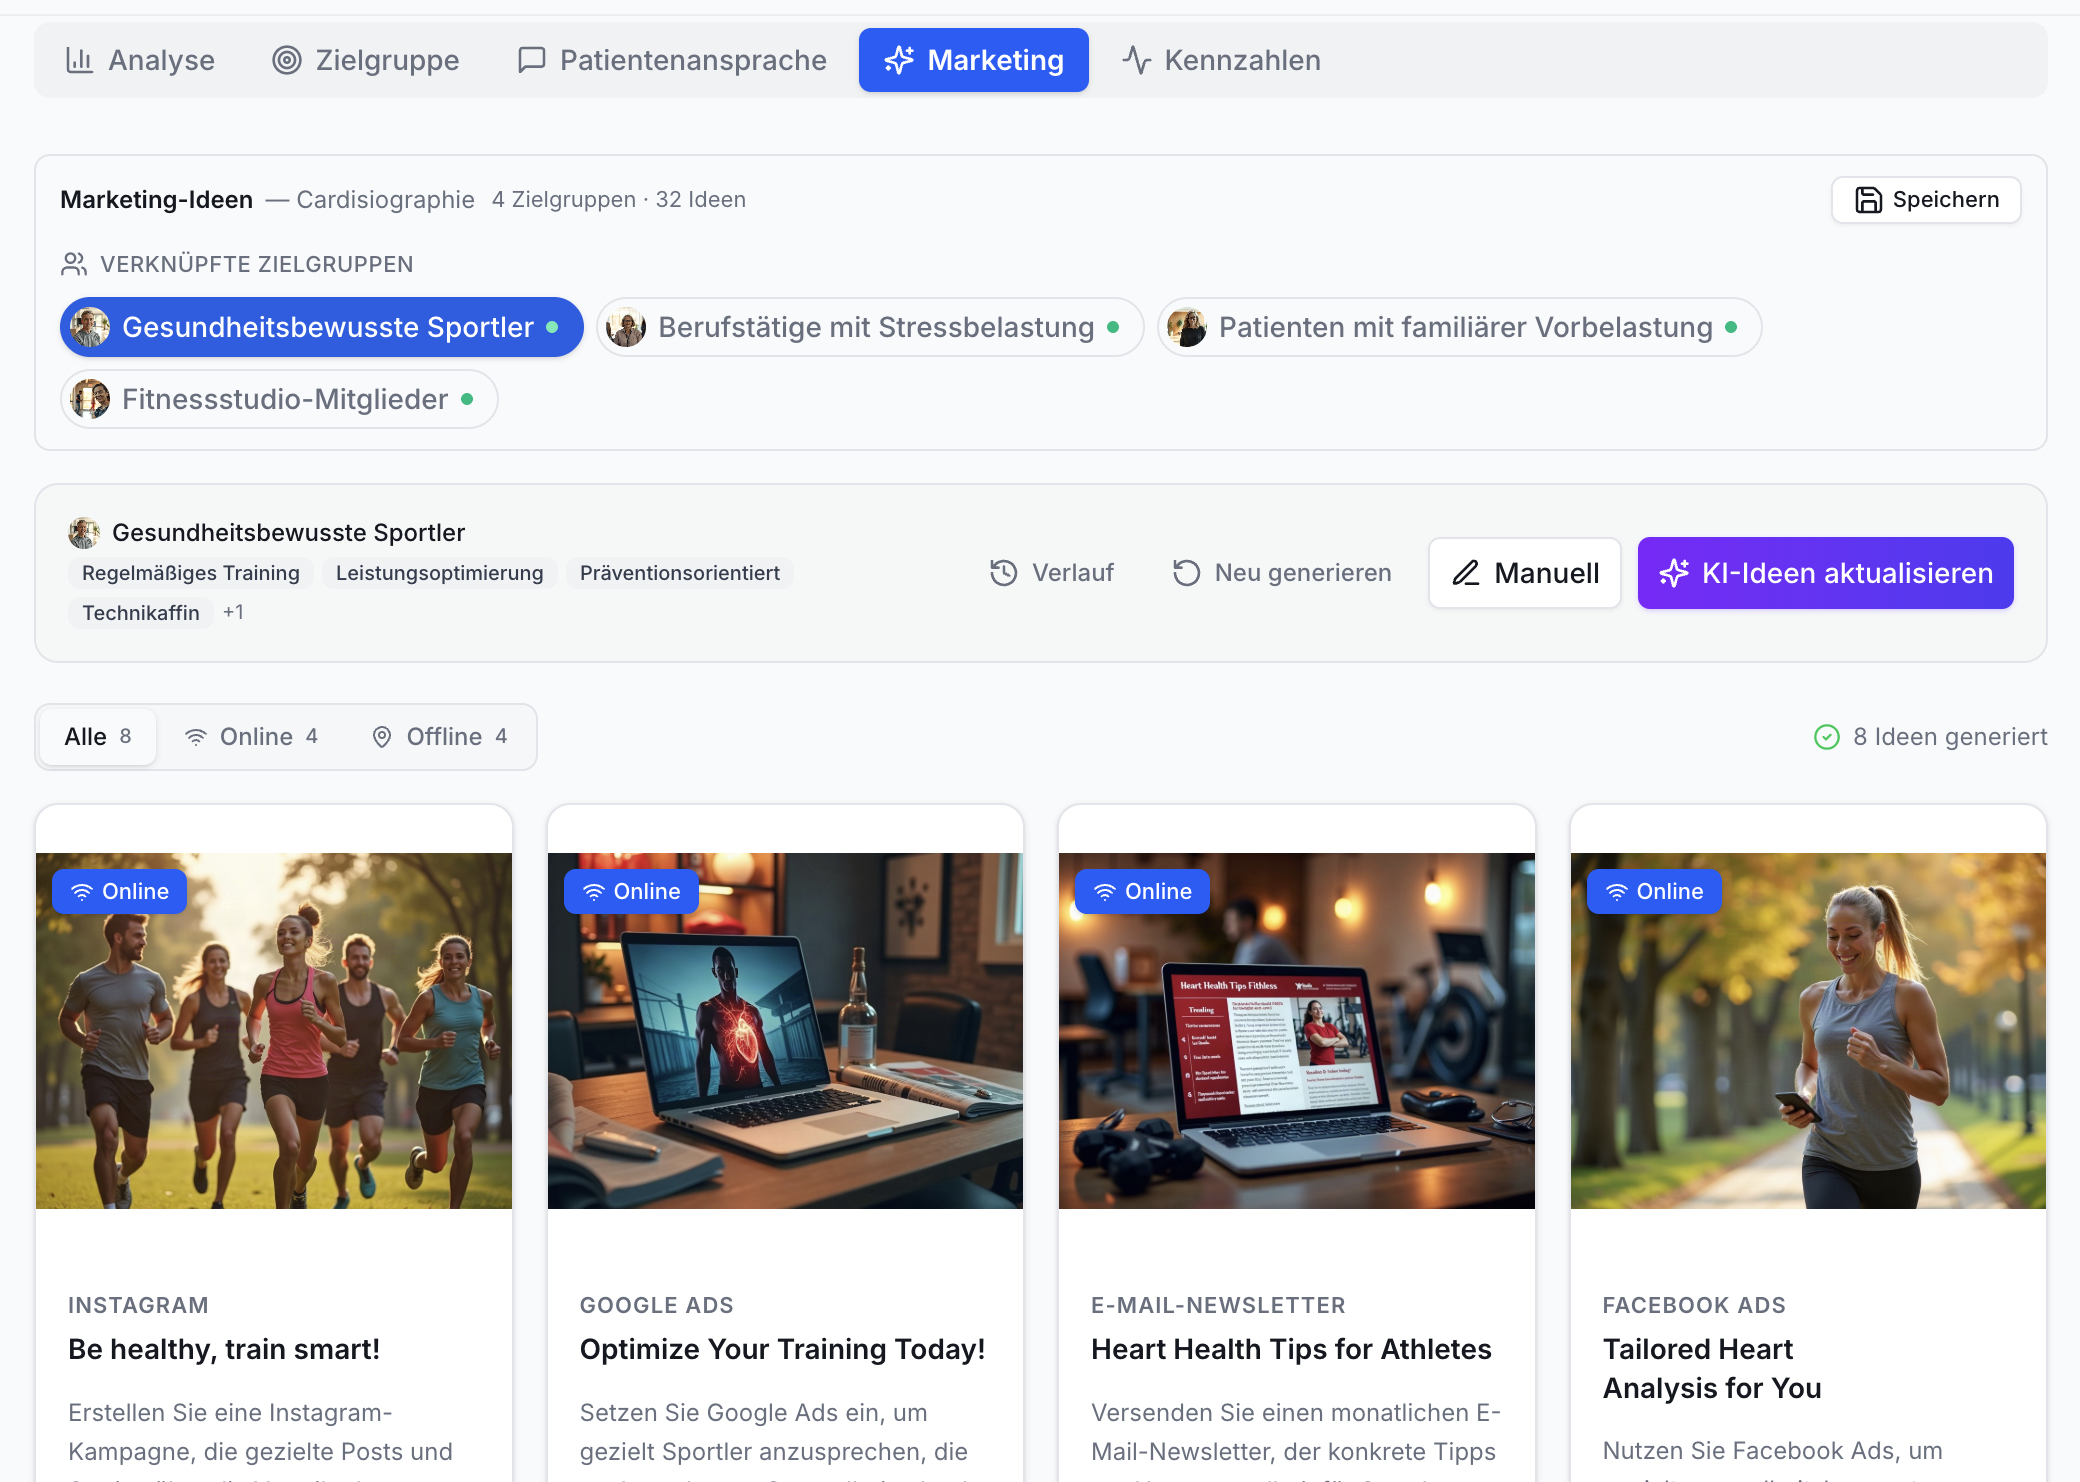
Task: Choose Patienten mit familiärer Vorbelastung group
Action: pyautogui.click(x=1459, y=327)
